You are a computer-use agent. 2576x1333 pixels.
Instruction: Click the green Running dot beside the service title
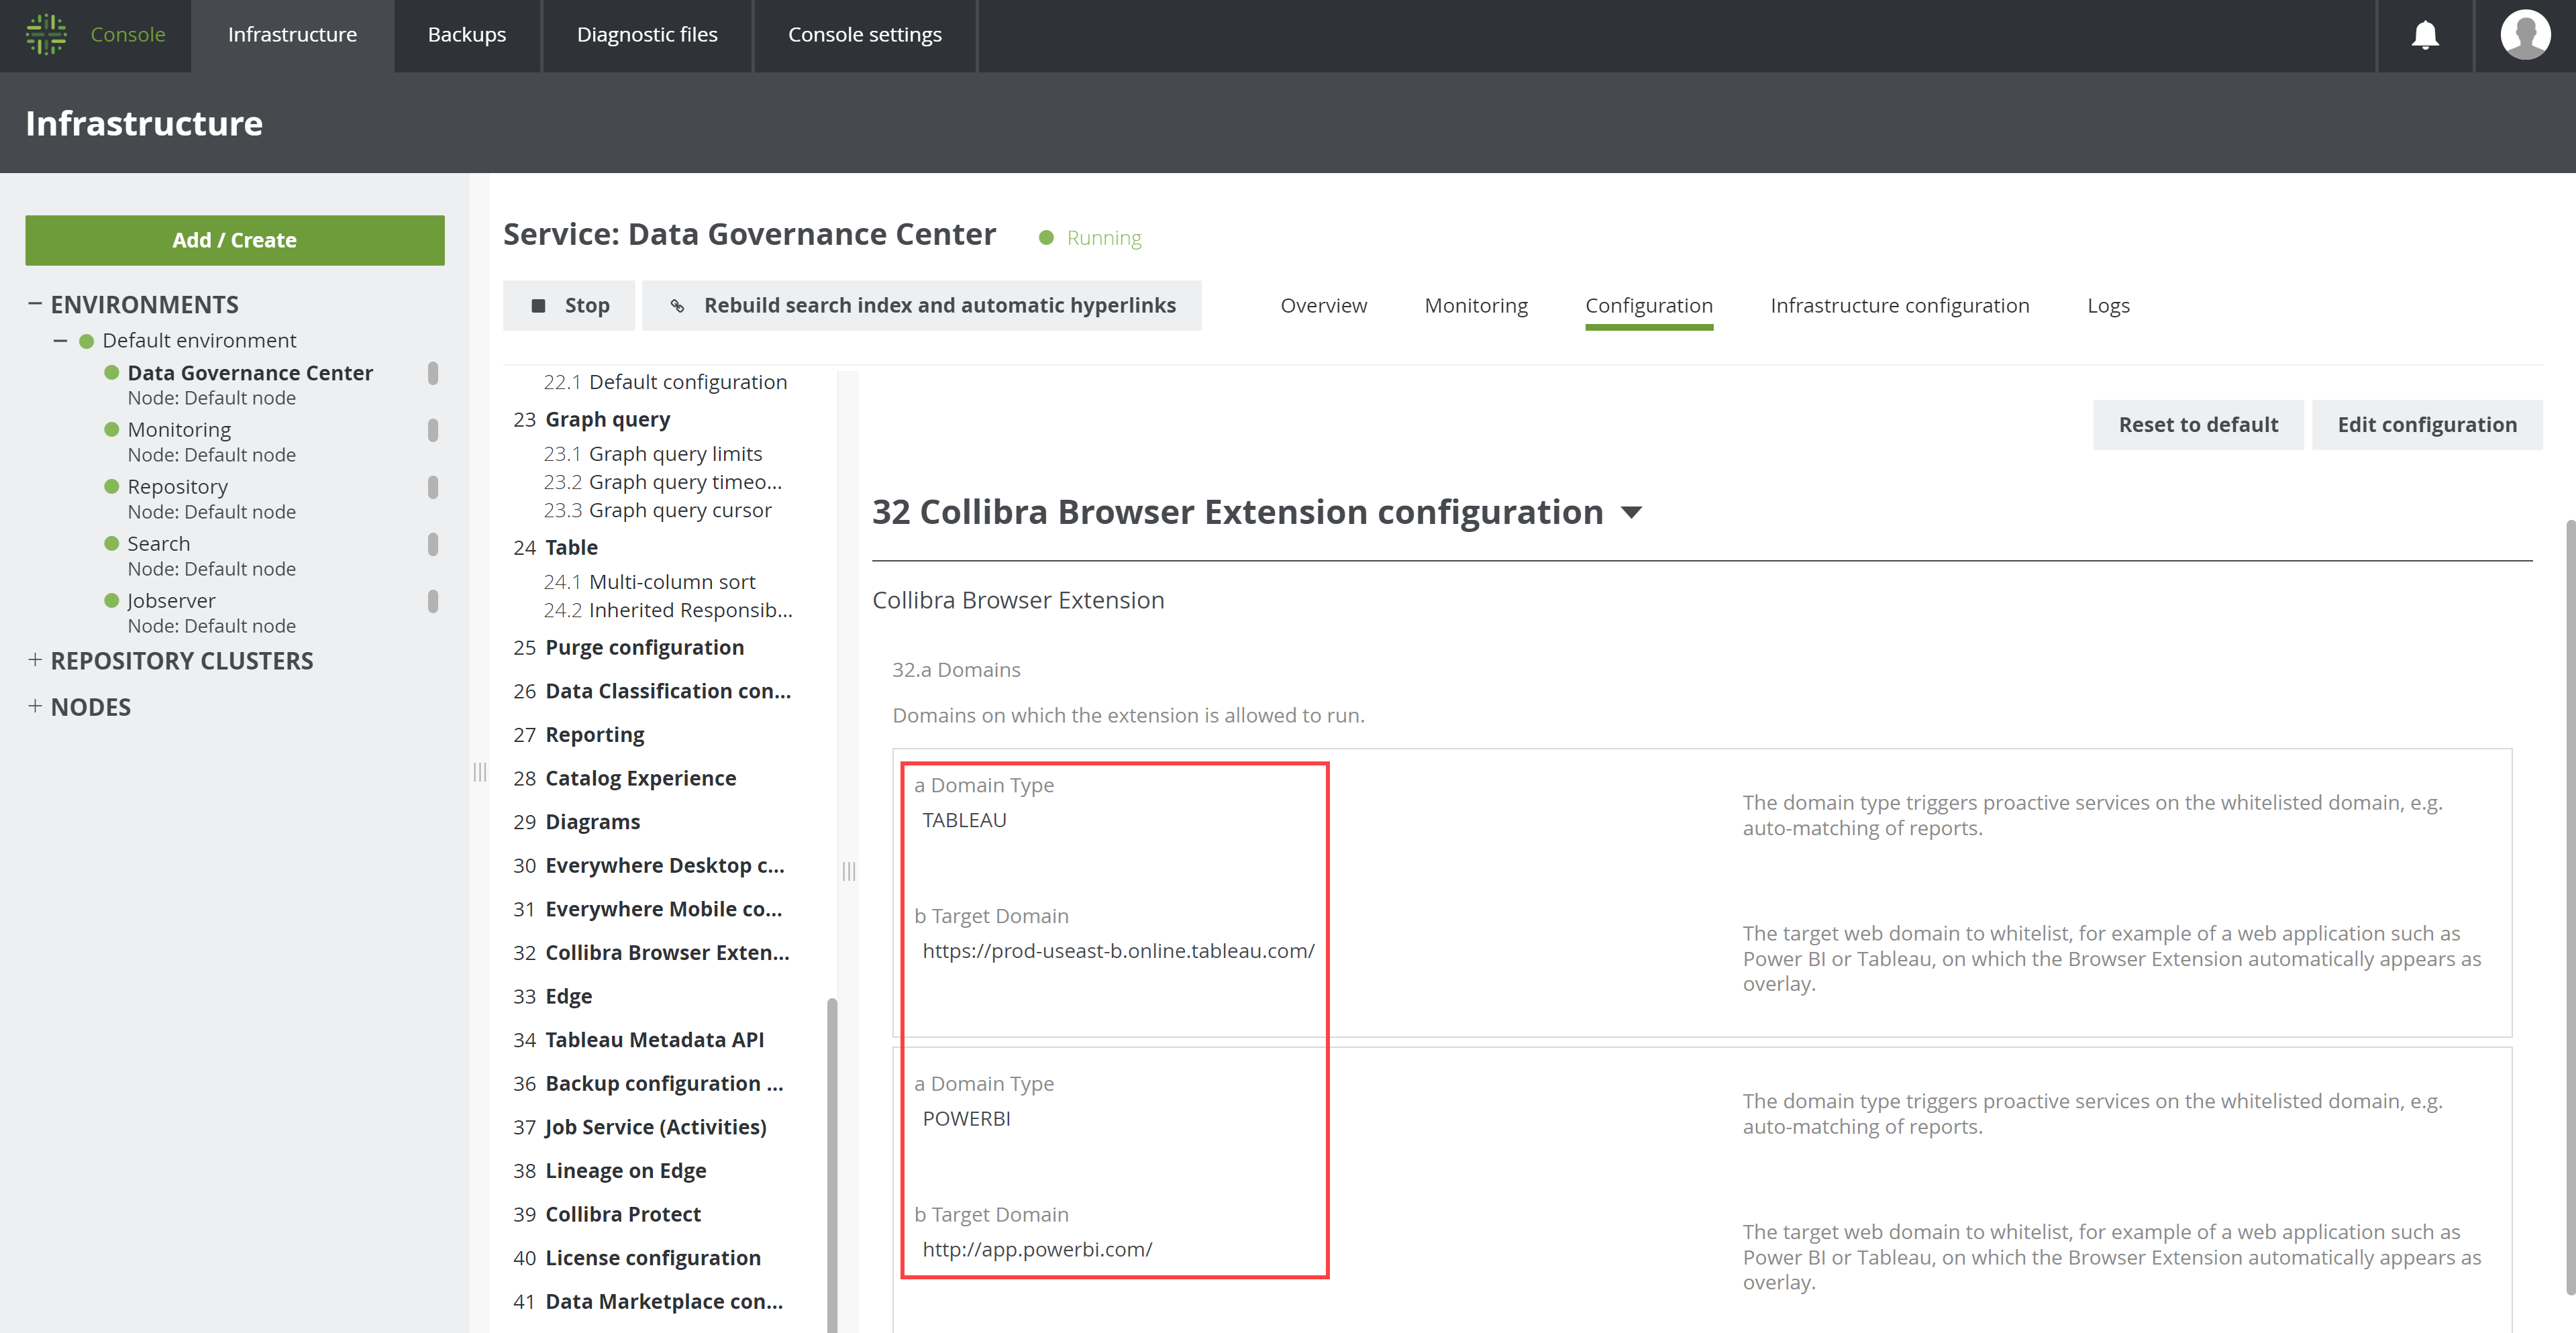(1046, 237)
